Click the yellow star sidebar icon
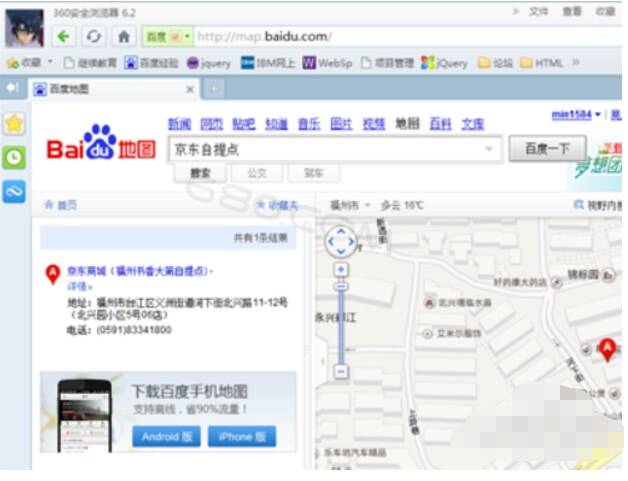Screen dimensions: 628x481 pos(14,123)
